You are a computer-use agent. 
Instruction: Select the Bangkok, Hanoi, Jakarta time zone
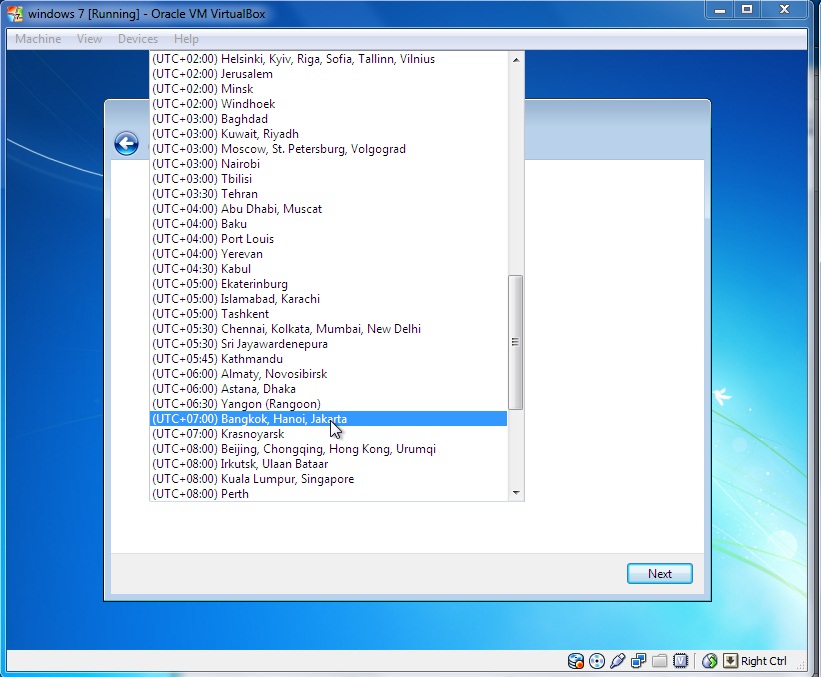click(328, 419)
